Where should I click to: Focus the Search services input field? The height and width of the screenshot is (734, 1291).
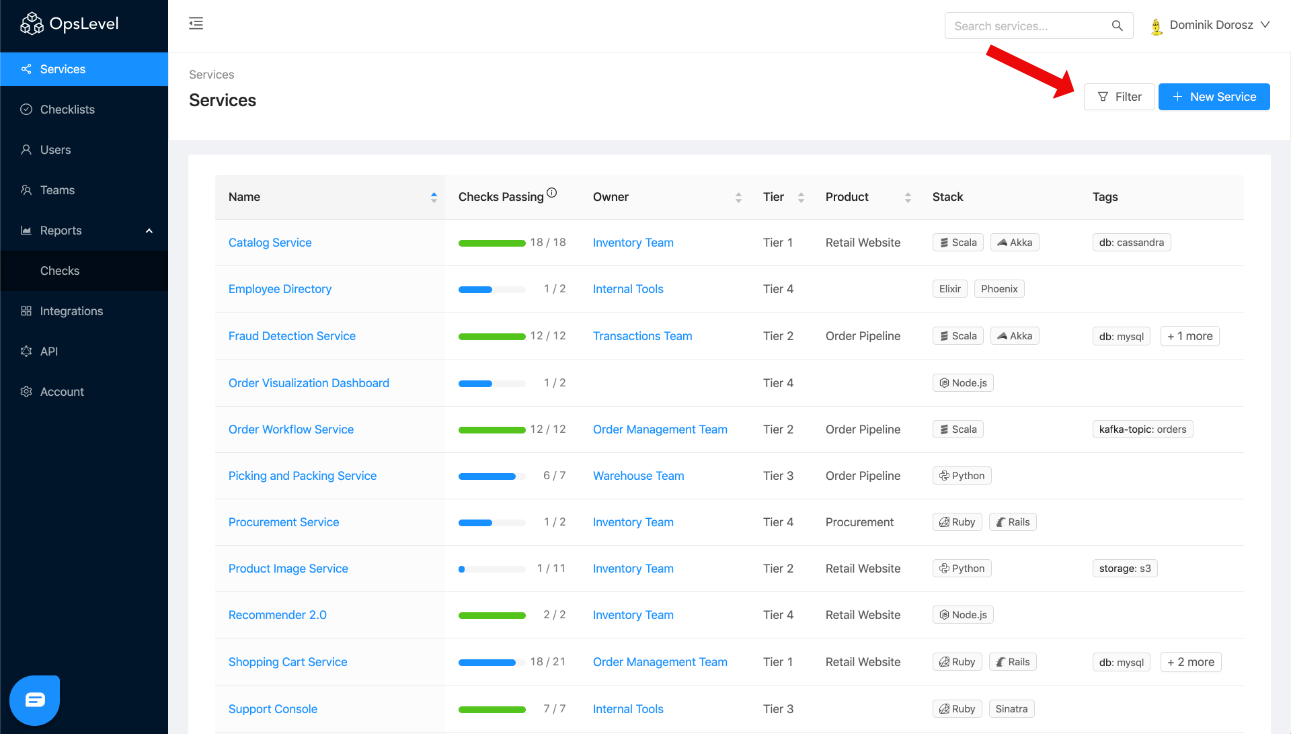[x=1030, y=26]
